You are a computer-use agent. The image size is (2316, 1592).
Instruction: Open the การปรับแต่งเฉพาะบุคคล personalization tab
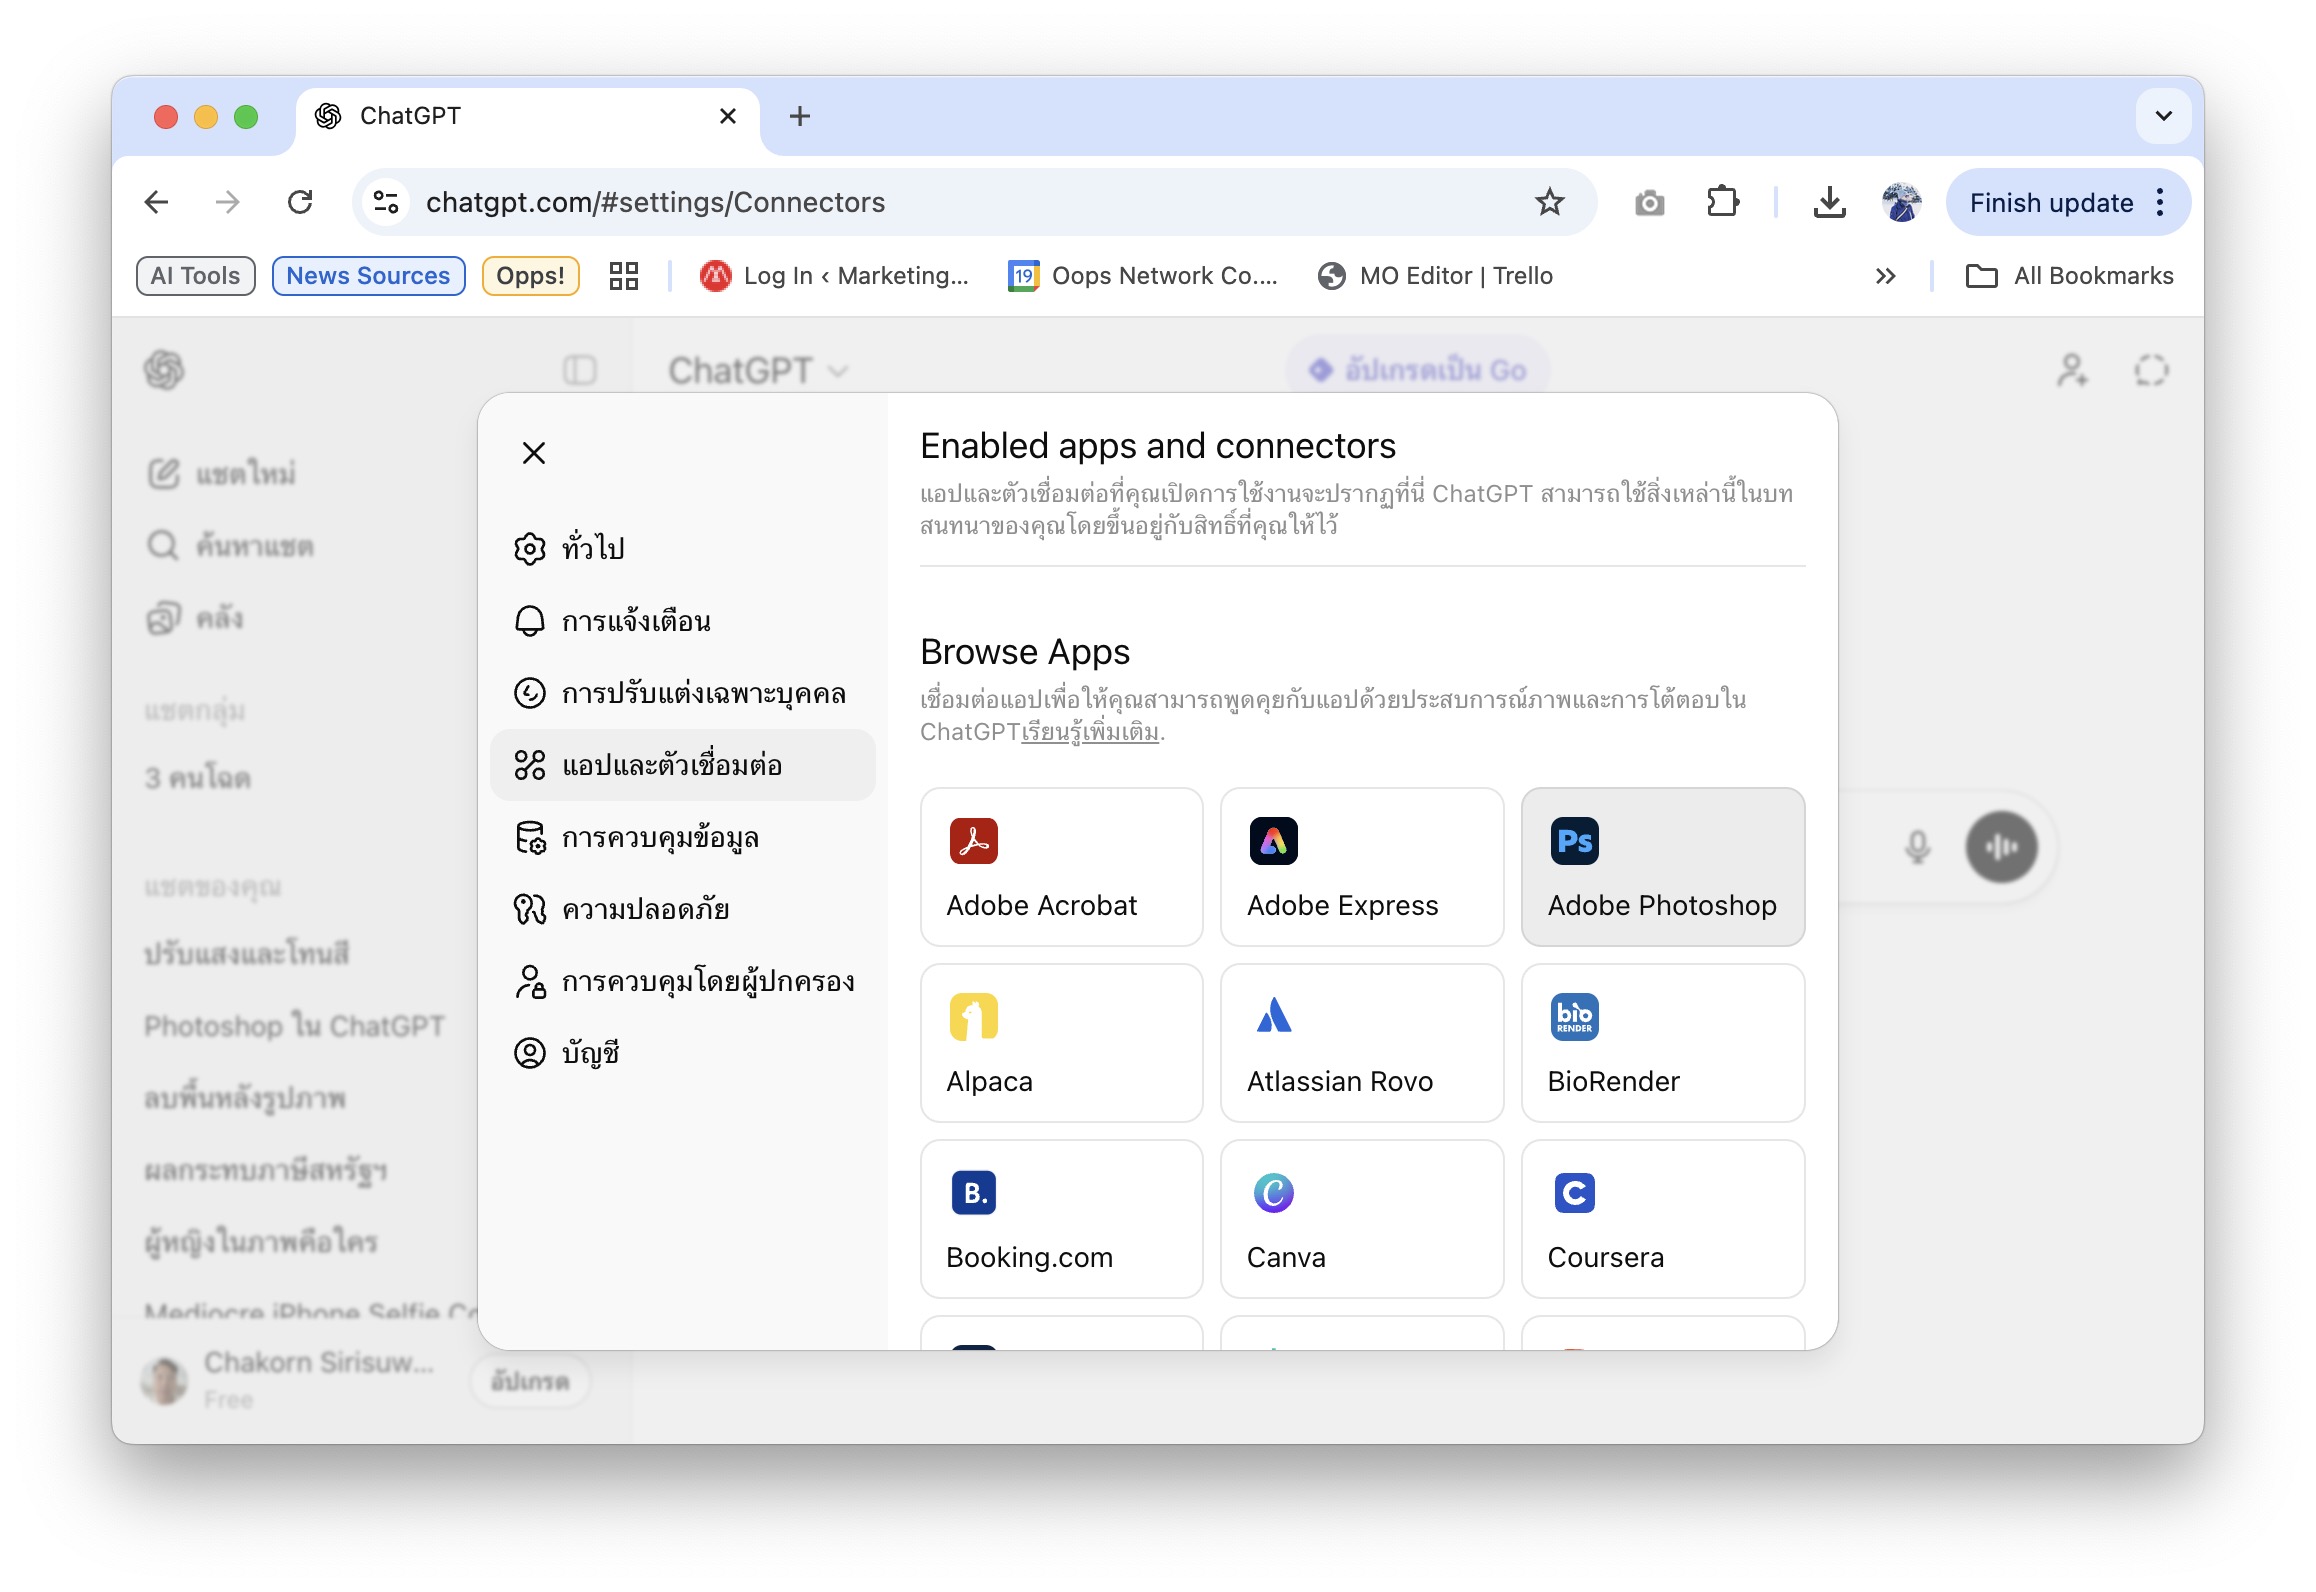[683, 693]
